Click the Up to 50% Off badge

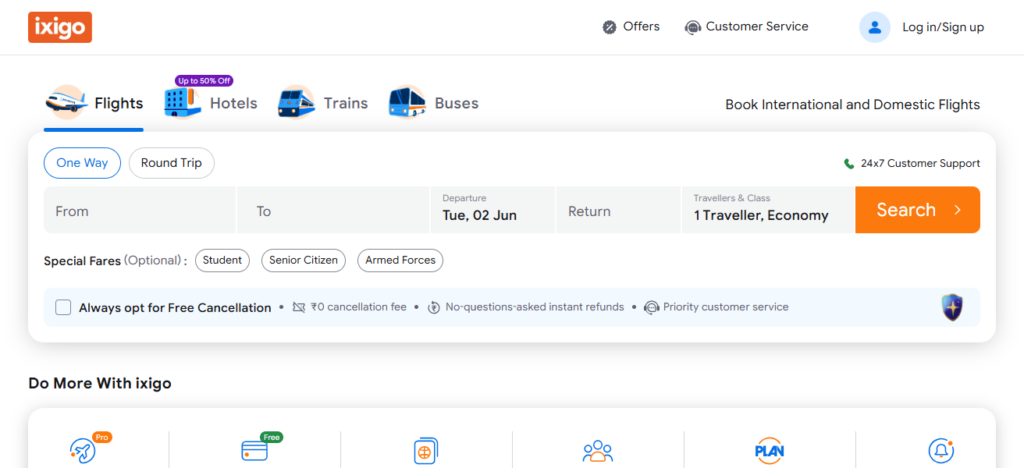coord(204,81)
